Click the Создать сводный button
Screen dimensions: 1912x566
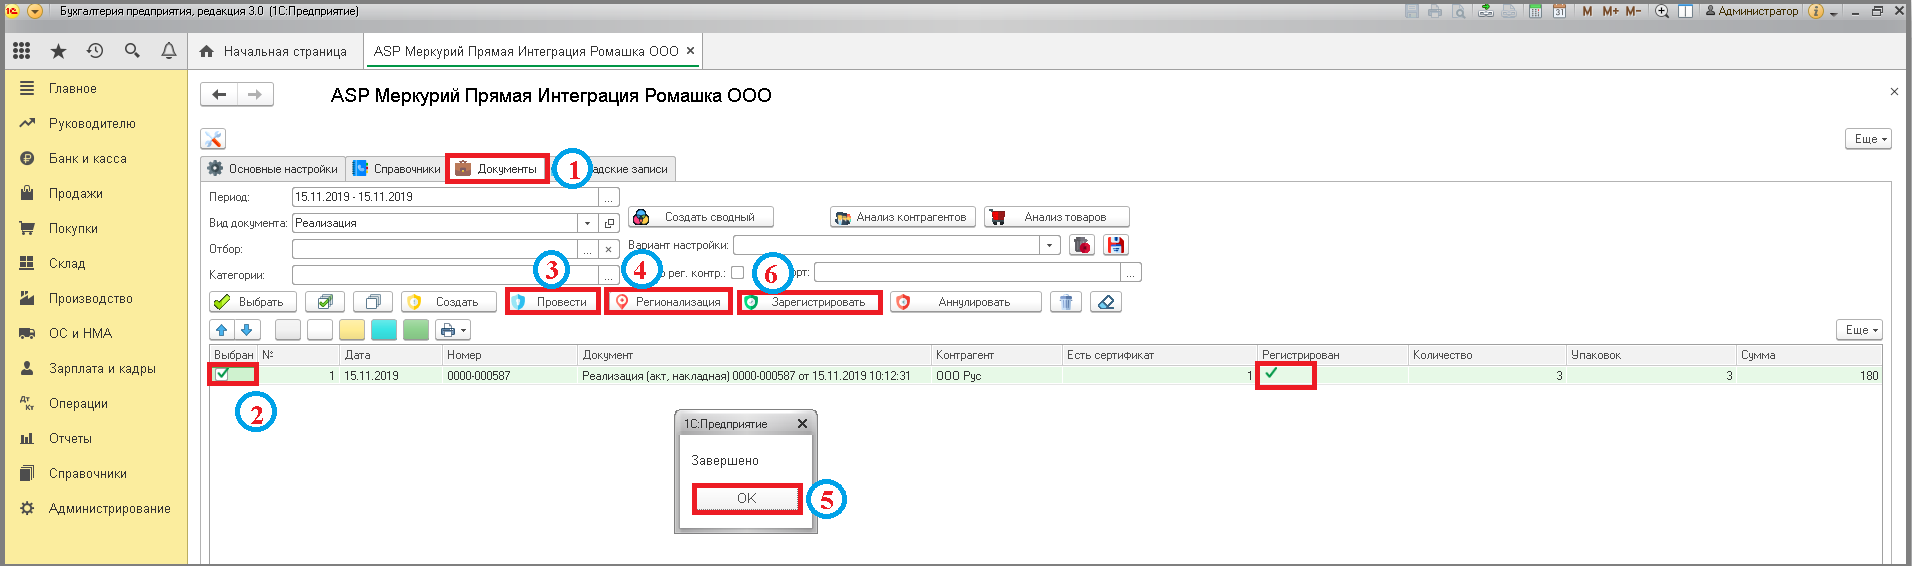pos(700,217)
